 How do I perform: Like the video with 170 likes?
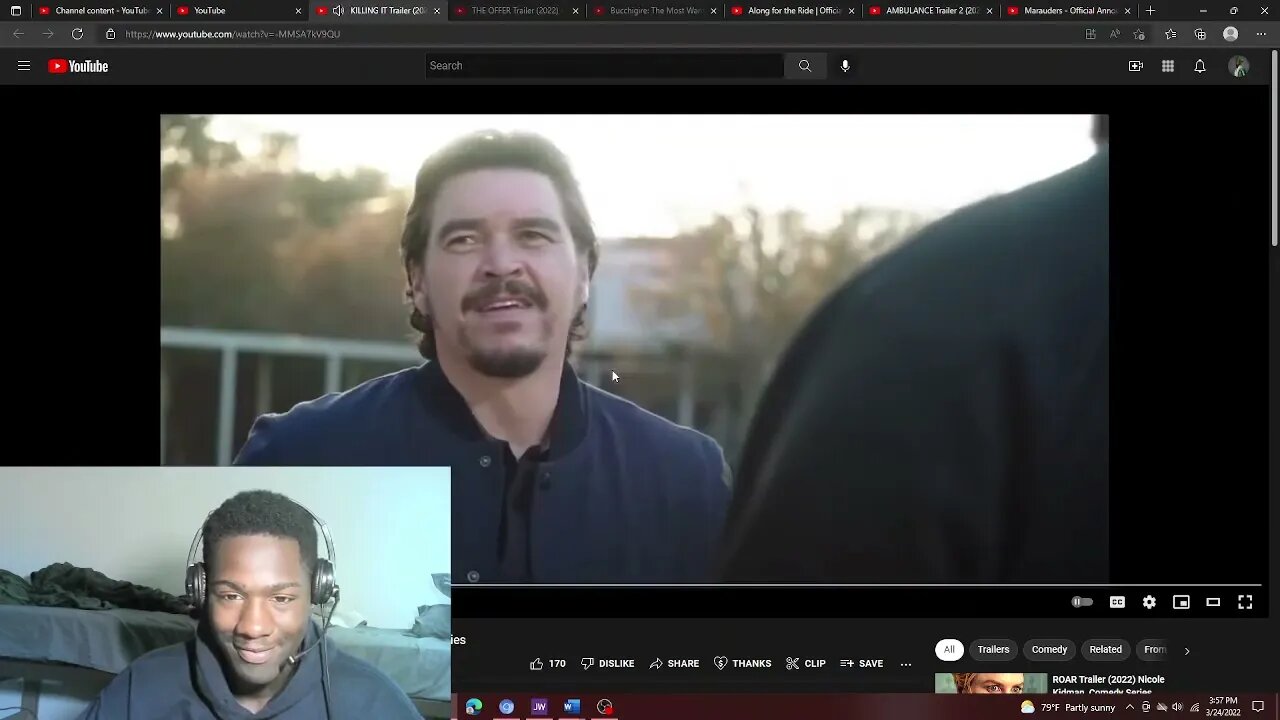point(548,663)
